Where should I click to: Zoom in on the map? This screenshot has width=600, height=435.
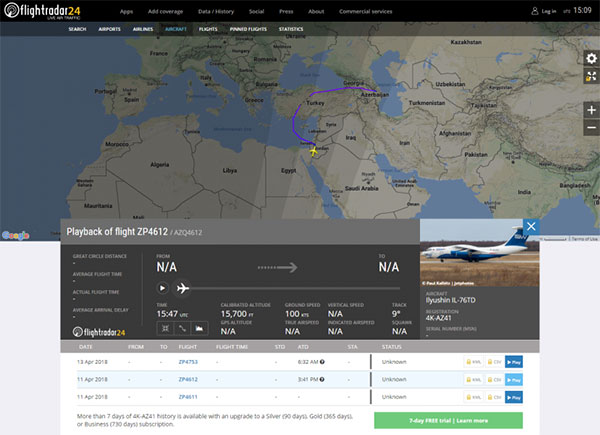[592, 110]
